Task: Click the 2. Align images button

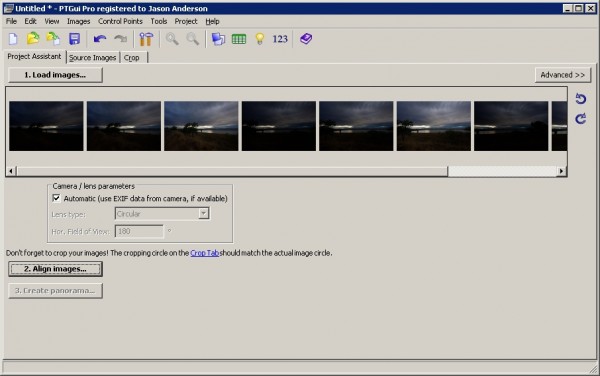Action: 55,269
